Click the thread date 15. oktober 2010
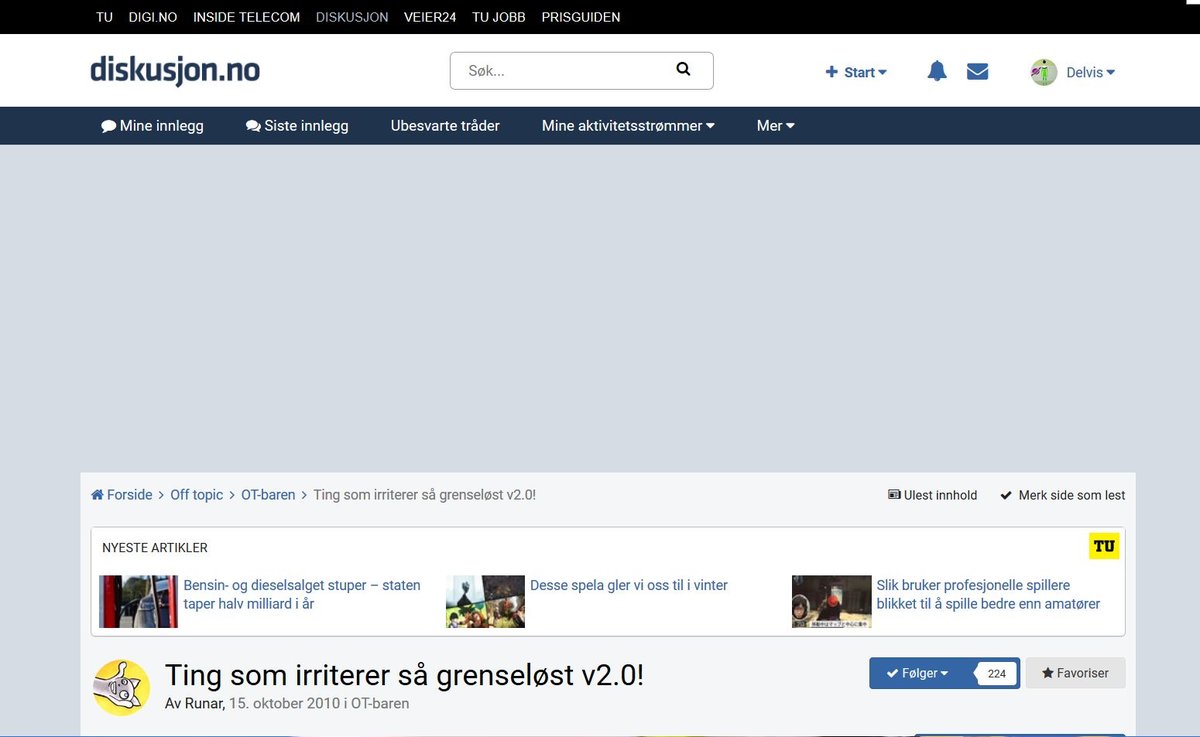This screenshot has width=1200, height=737. (x=284, y=703)
